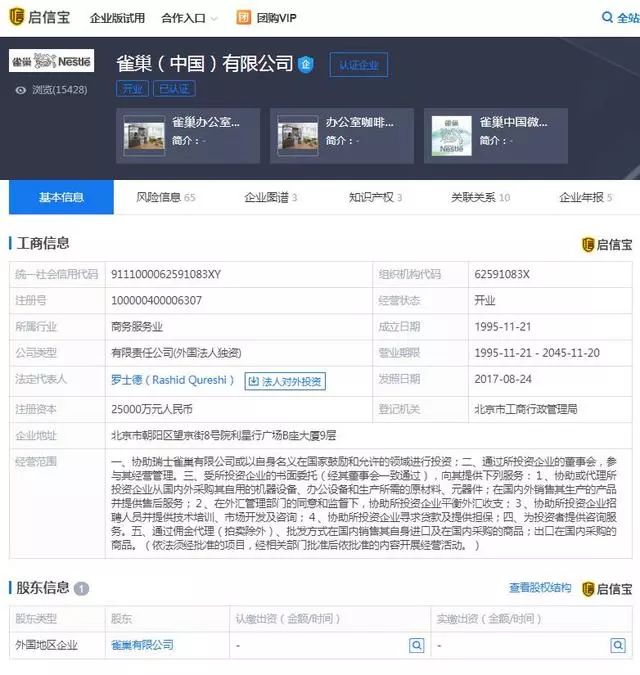This screenshot has height=675, width=640.
Task: Click registration number 100000400006307
Action: [x=156, y=300]
